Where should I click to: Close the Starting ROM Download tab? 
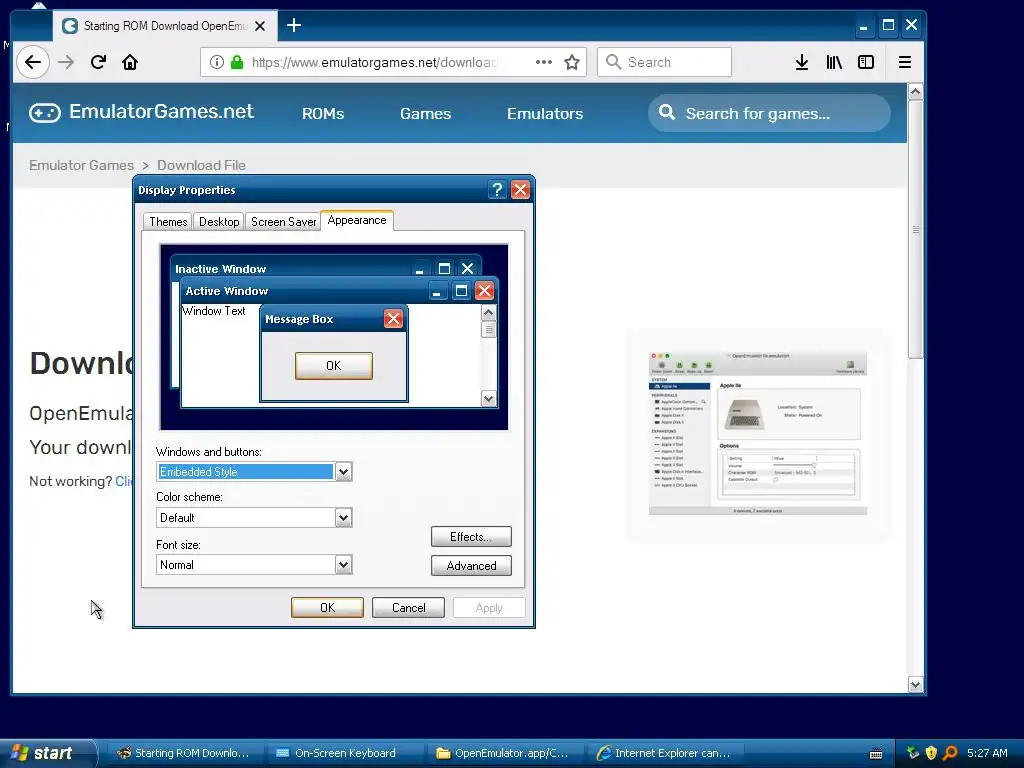(260, 26)
